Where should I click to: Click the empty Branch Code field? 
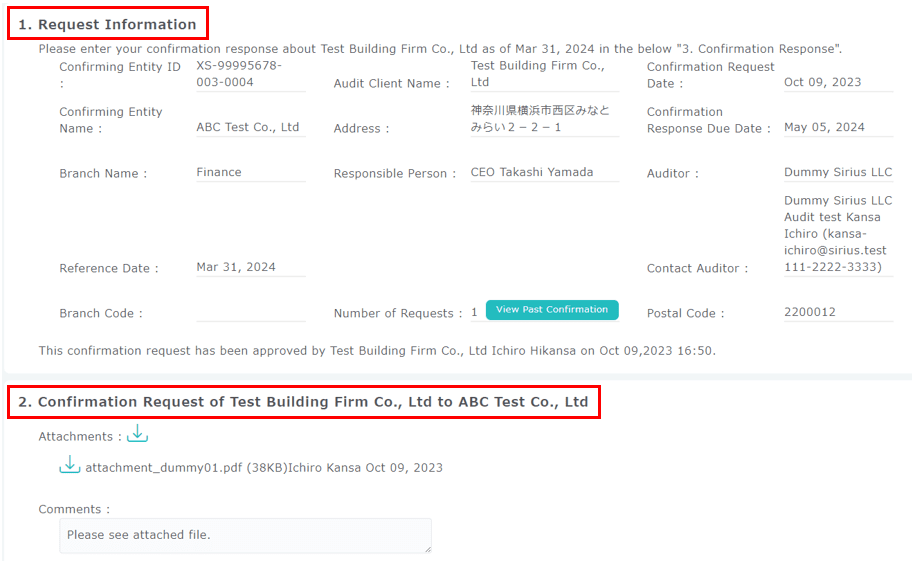(250, 312)
